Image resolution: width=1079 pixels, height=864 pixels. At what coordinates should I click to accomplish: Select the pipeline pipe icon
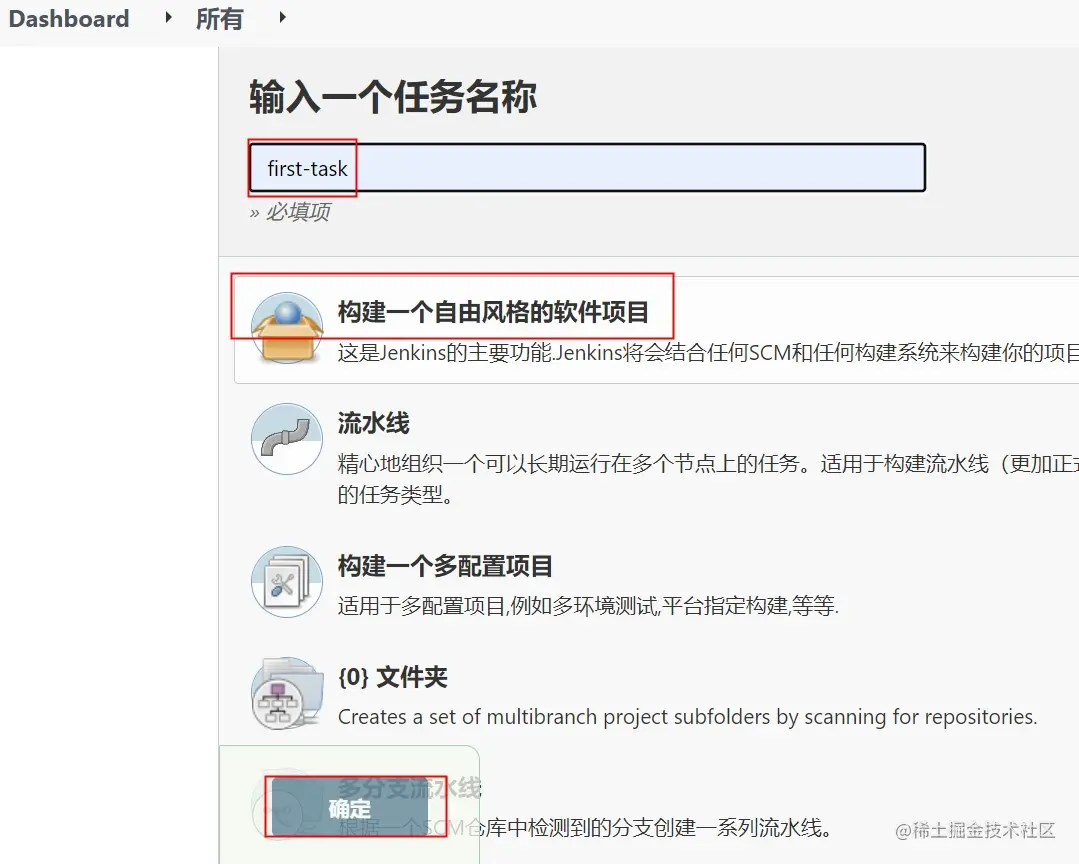click(287, 438)
